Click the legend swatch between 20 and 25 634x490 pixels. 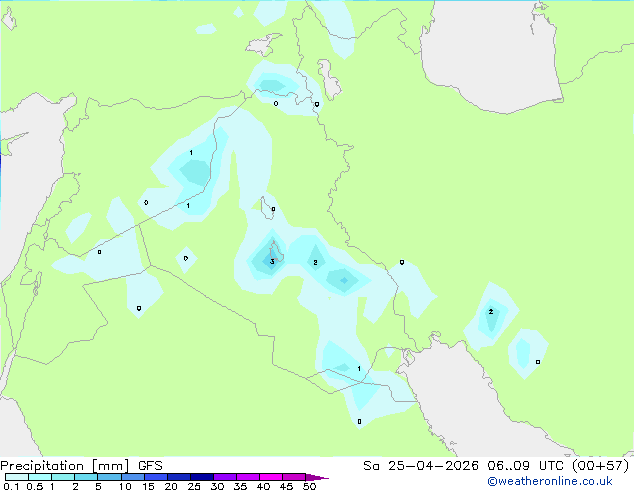(178, 477)
